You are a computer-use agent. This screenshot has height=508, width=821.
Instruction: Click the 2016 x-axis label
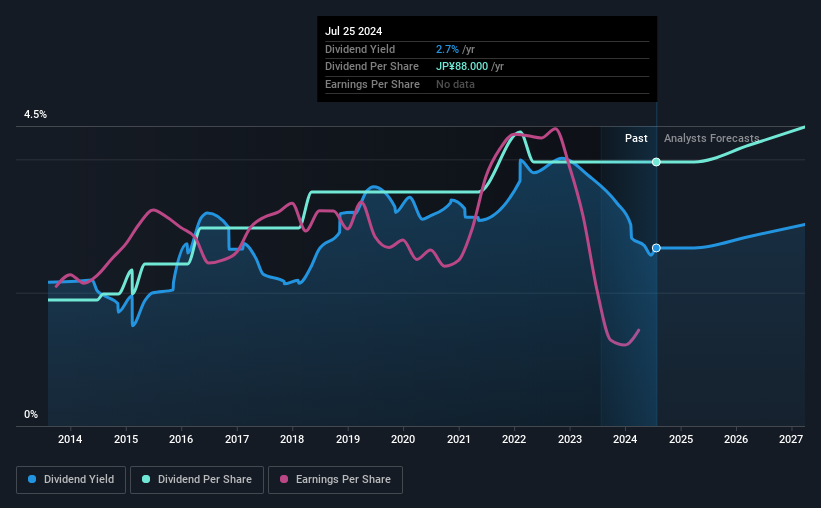(x=181, y=439)
